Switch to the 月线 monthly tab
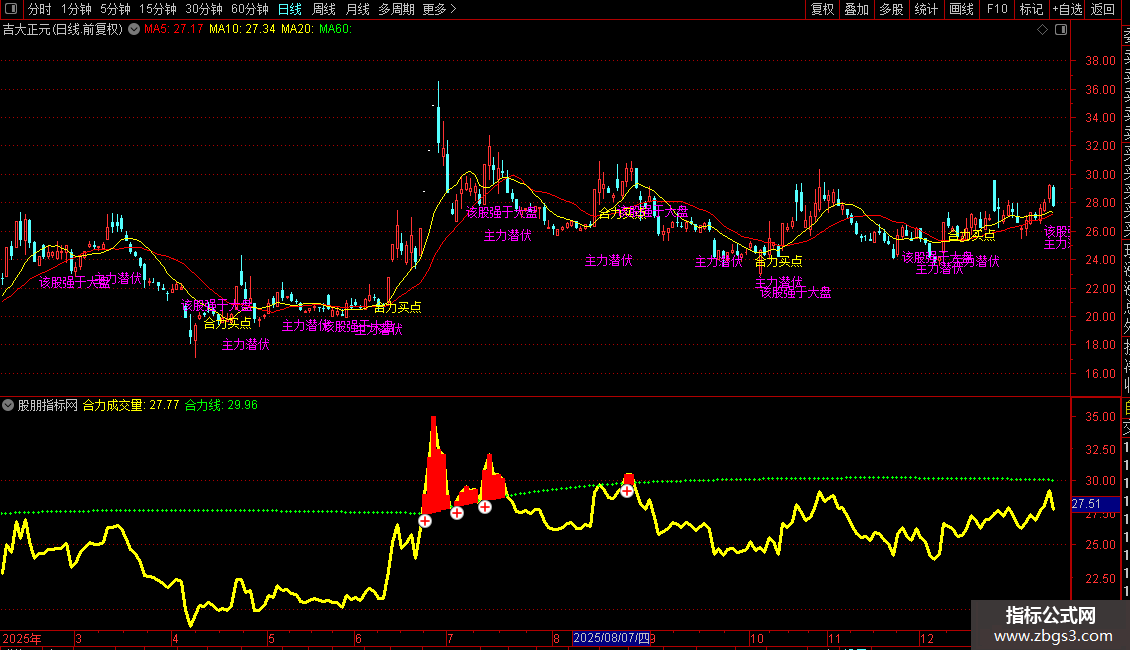This screenshot has height=650, width=1130. click(x=357, y=9)
